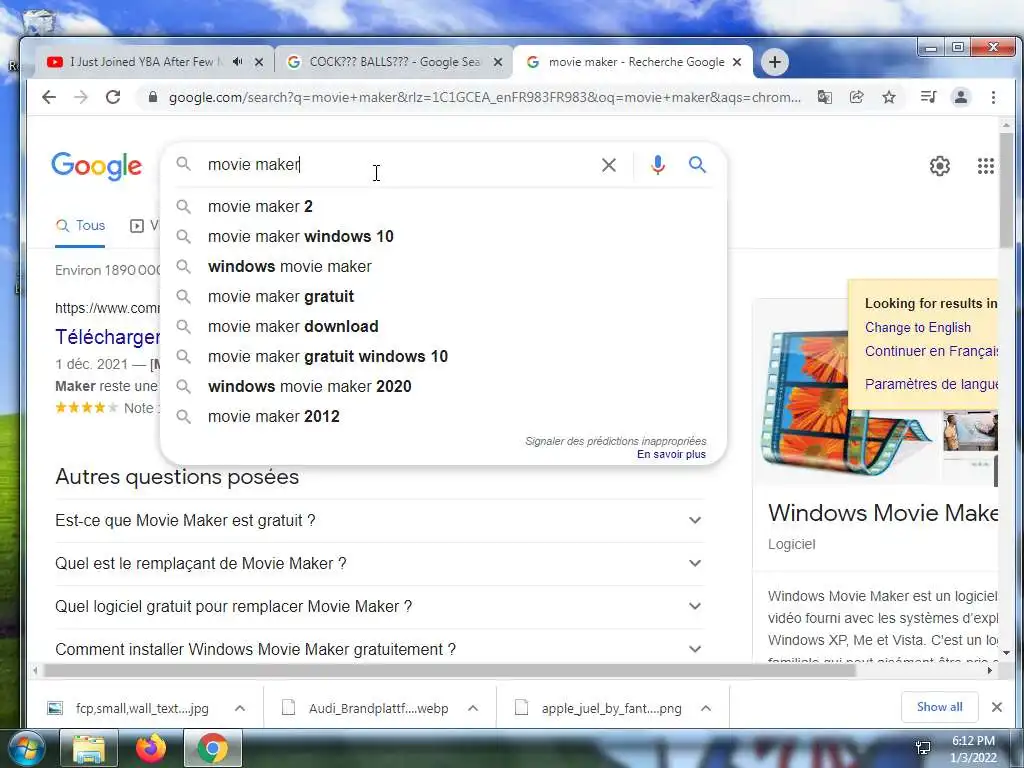Viewport: 1024px width, 768px height.
Task: Choose suggestion 'movie maker download'
Action: tap(443, 327)
